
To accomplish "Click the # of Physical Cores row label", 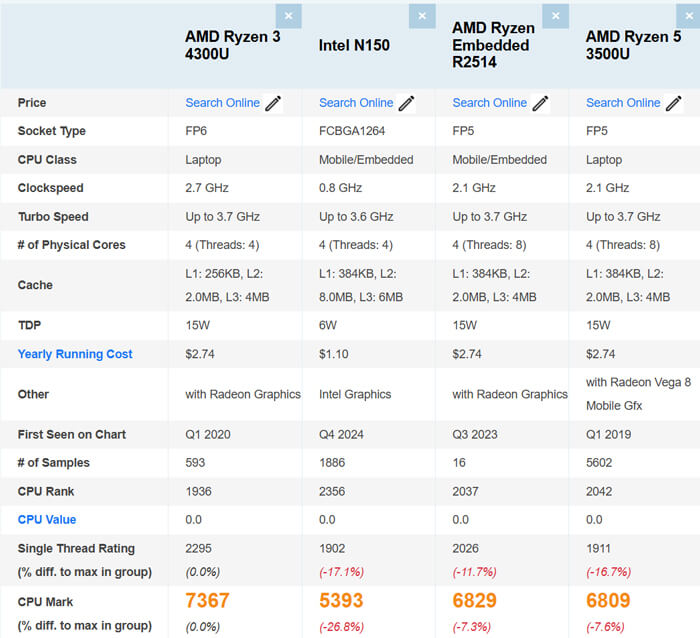I will tap(71, 245).
